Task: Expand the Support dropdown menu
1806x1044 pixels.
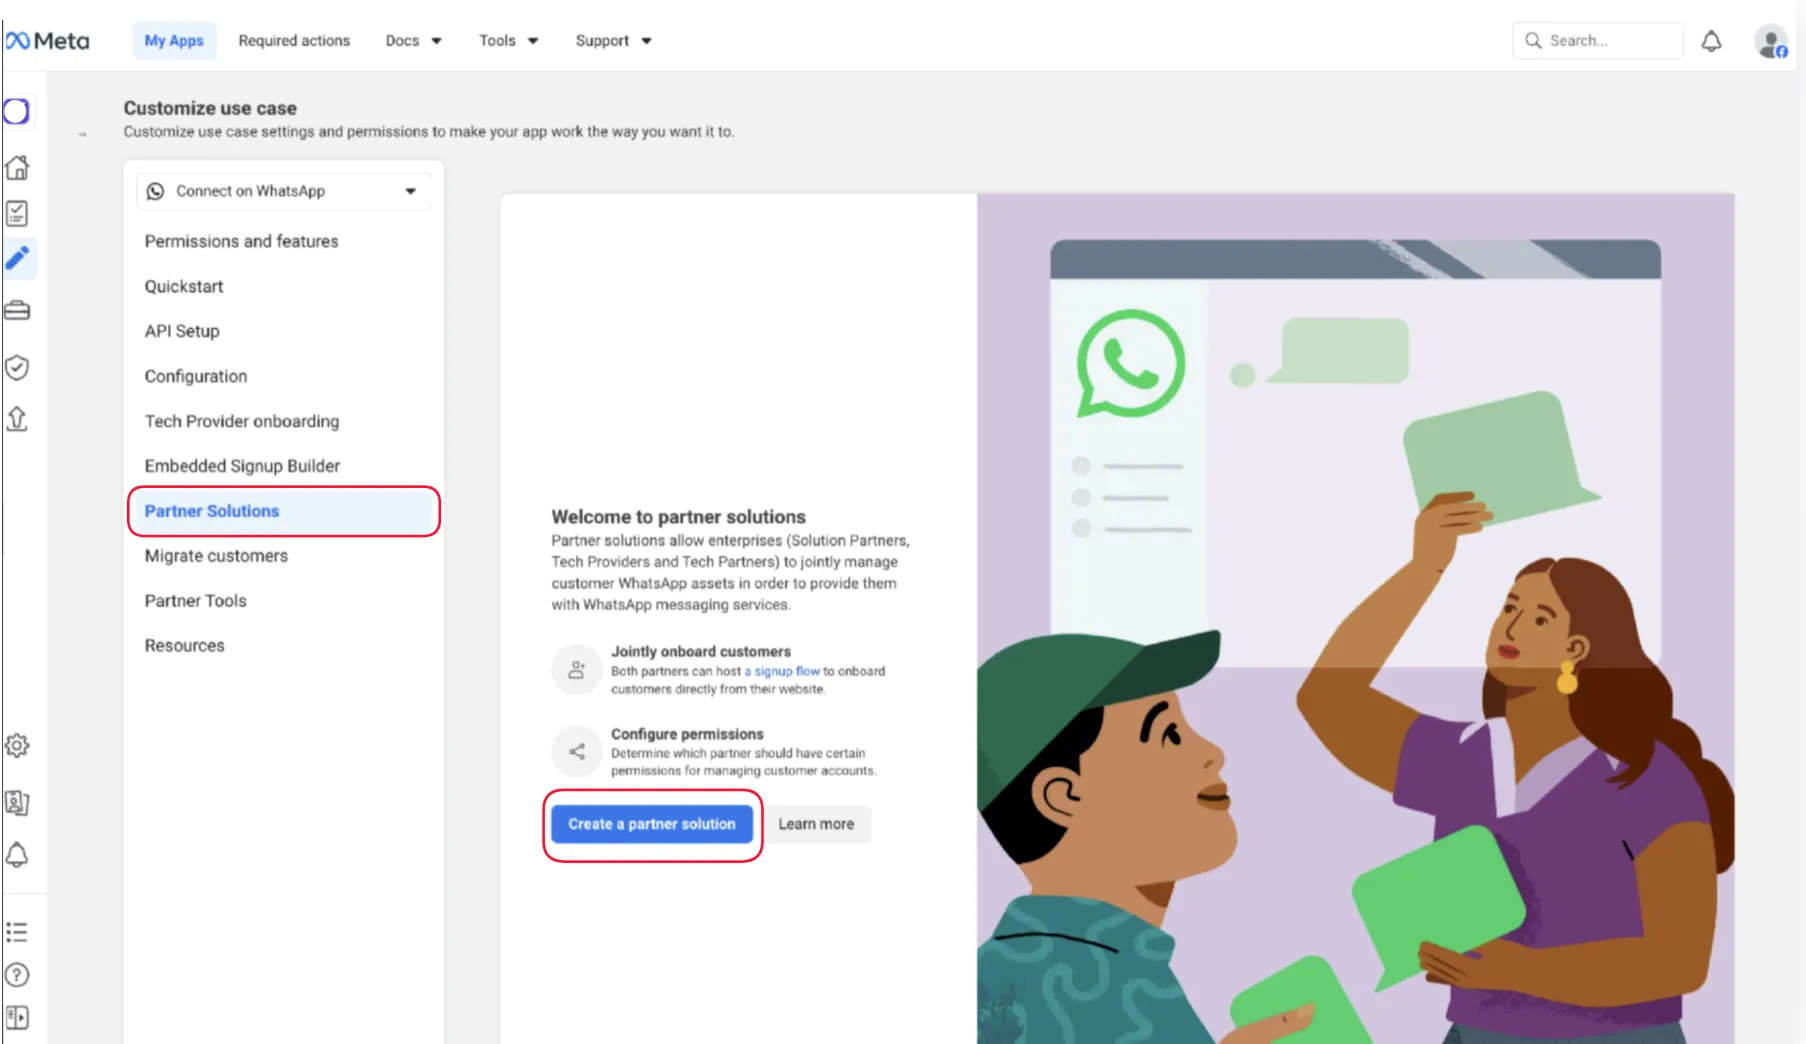Action: 614,41
